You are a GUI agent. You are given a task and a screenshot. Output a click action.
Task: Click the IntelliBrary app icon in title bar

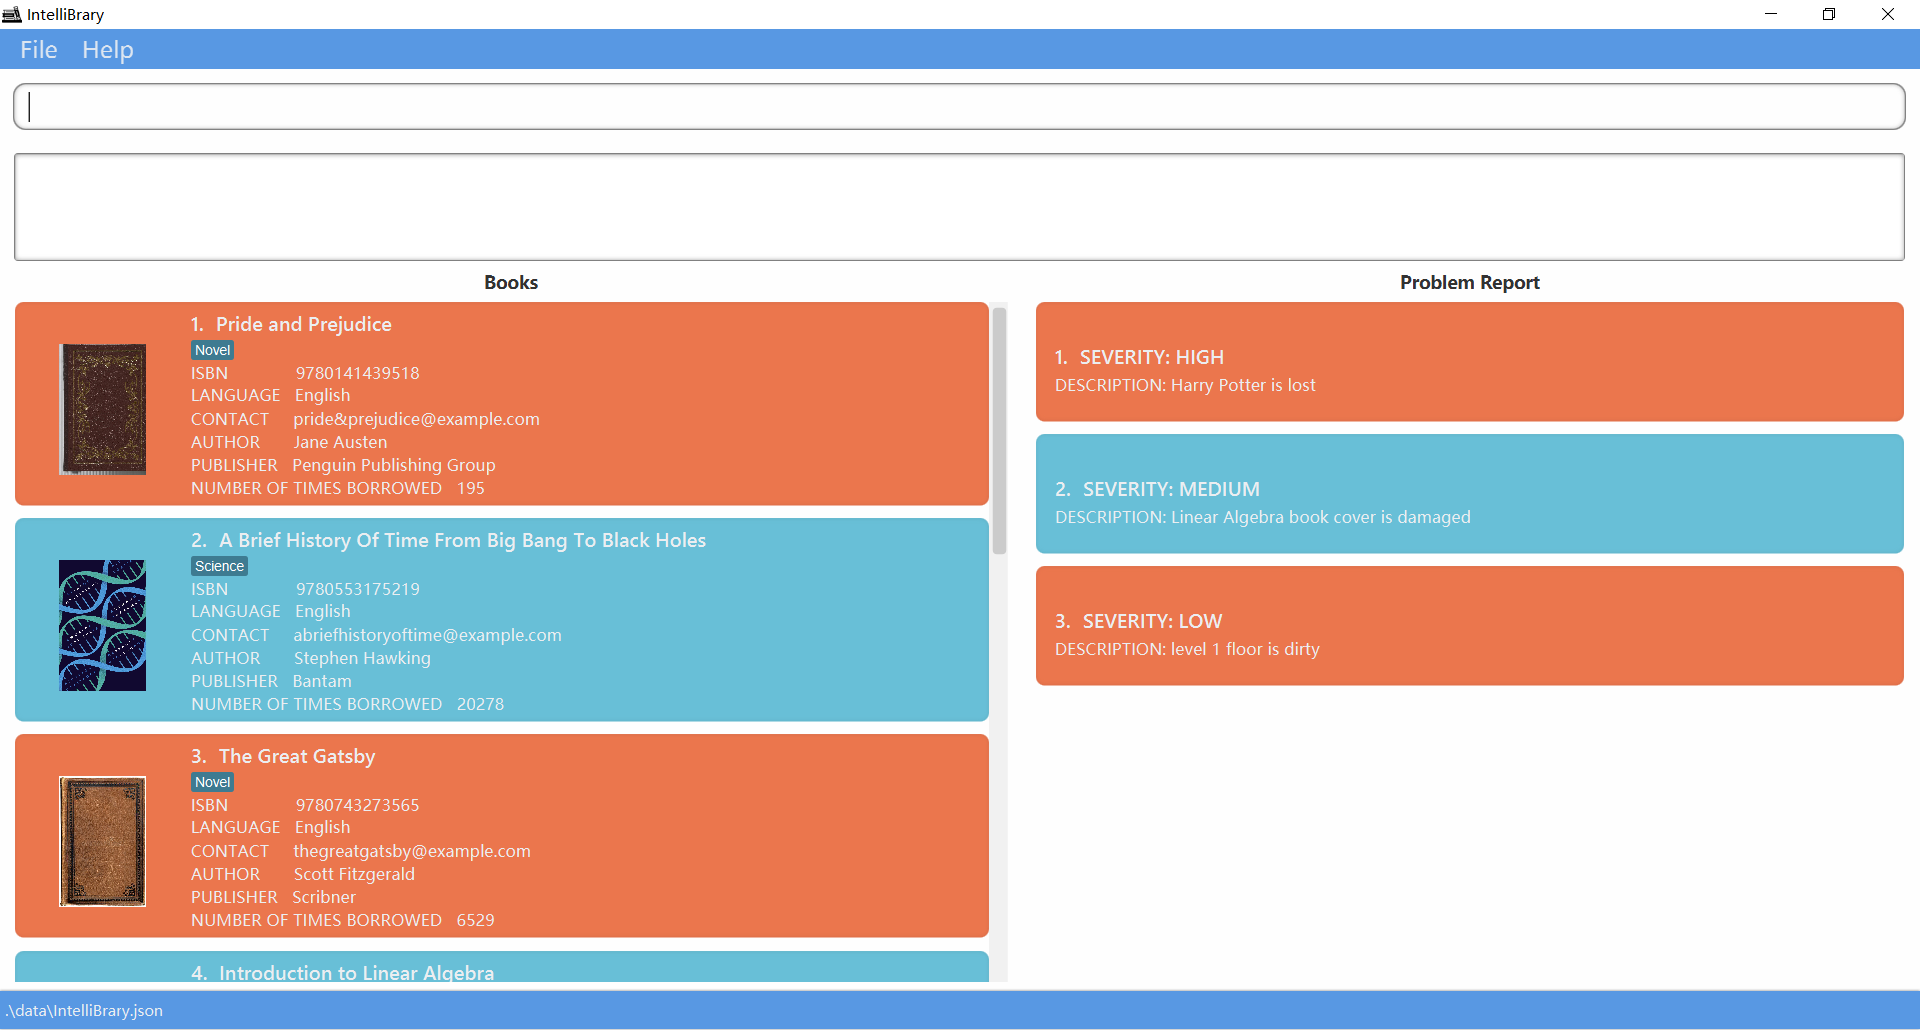(x=12, y=14)
